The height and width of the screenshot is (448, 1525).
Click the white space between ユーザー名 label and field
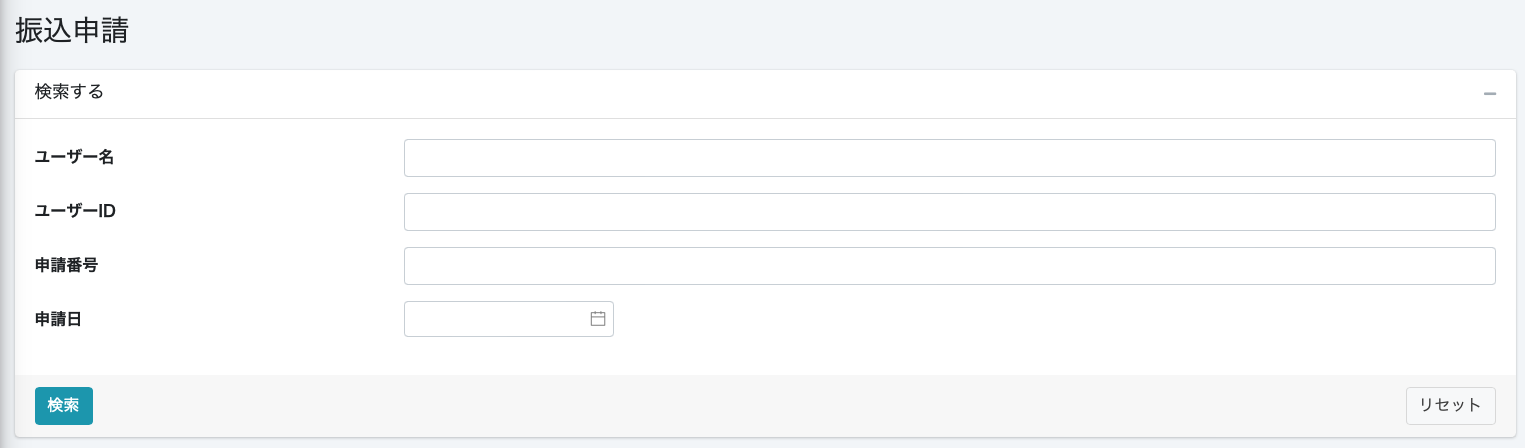pyautogui.click(x=260, y=158)
